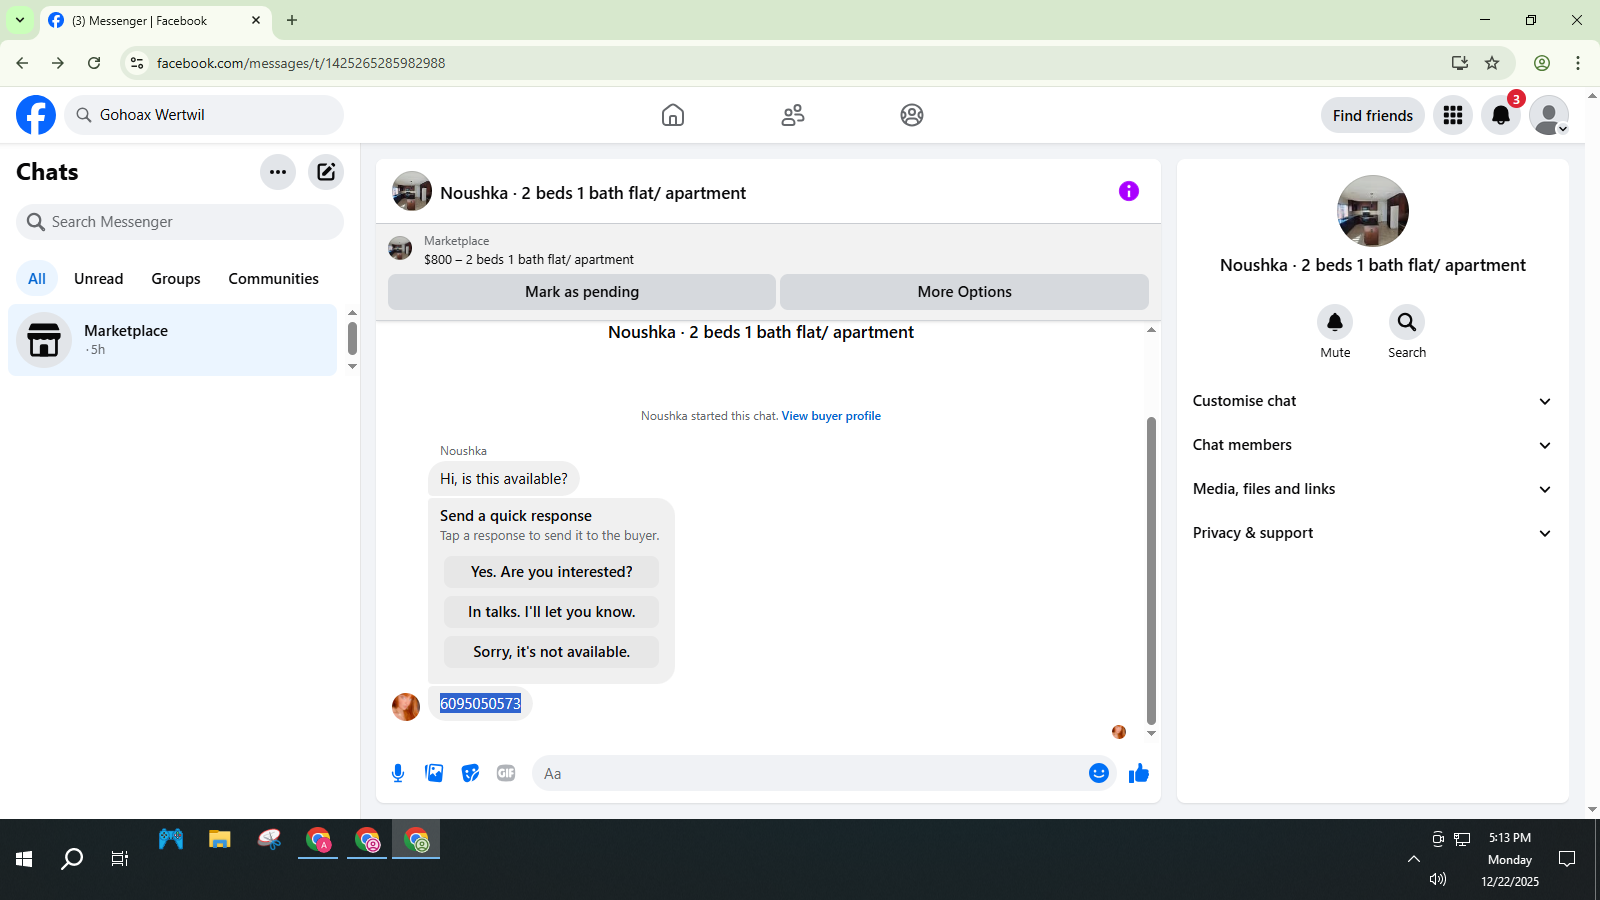Send 'In talks. I'll let you know.' response
Screen dimensions: 1600x900
pyautogui.click(x=551, y=612)
